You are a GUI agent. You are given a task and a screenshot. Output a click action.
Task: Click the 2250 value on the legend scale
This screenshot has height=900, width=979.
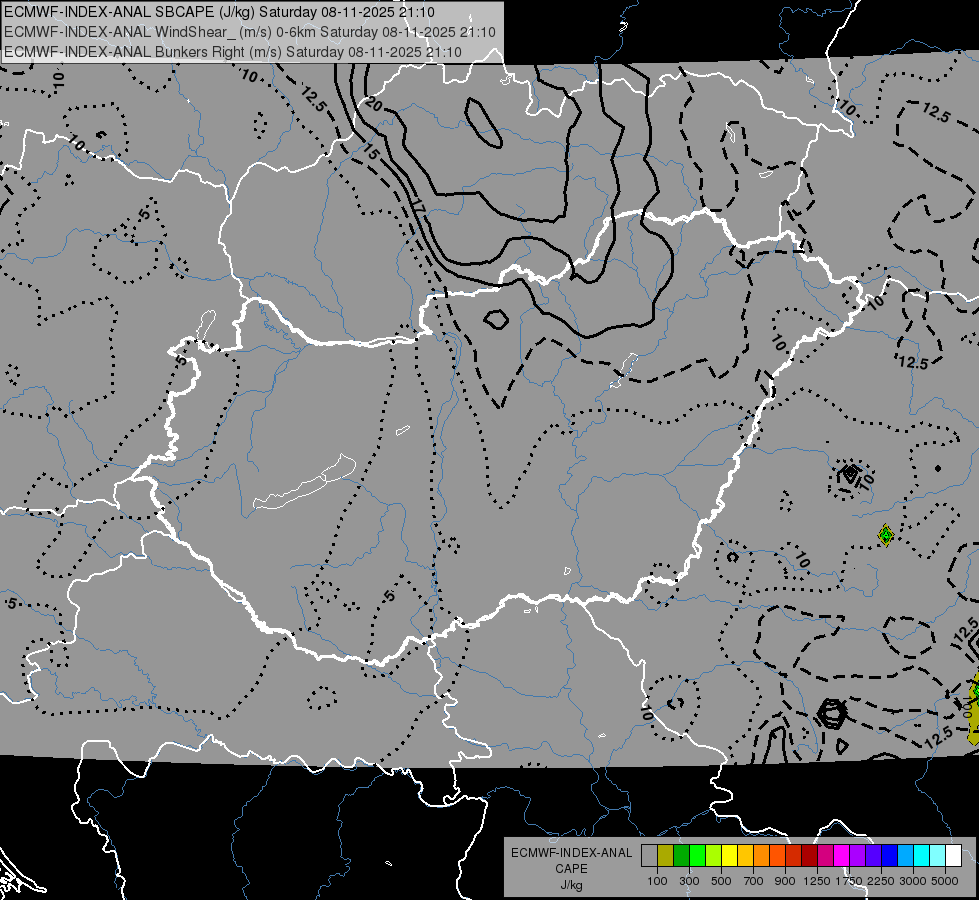pyautogui.click(x=880, y=881)
